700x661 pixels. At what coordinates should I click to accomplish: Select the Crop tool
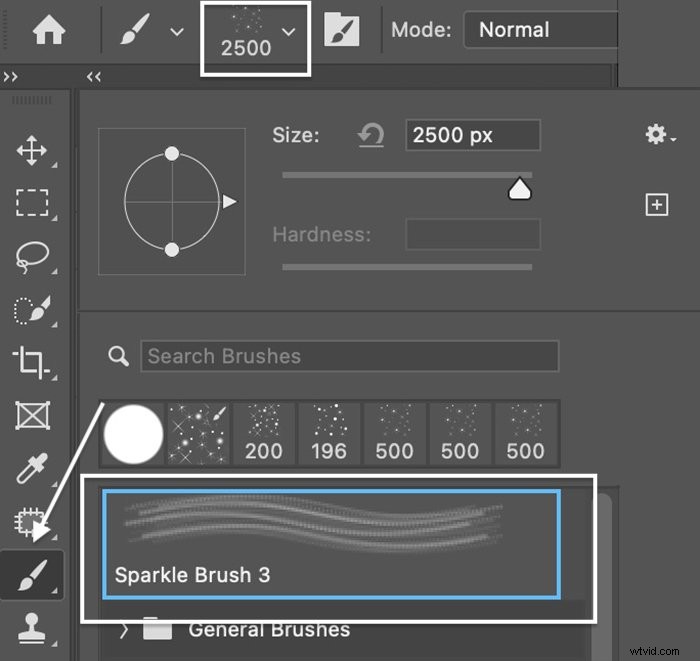(31, 362)
